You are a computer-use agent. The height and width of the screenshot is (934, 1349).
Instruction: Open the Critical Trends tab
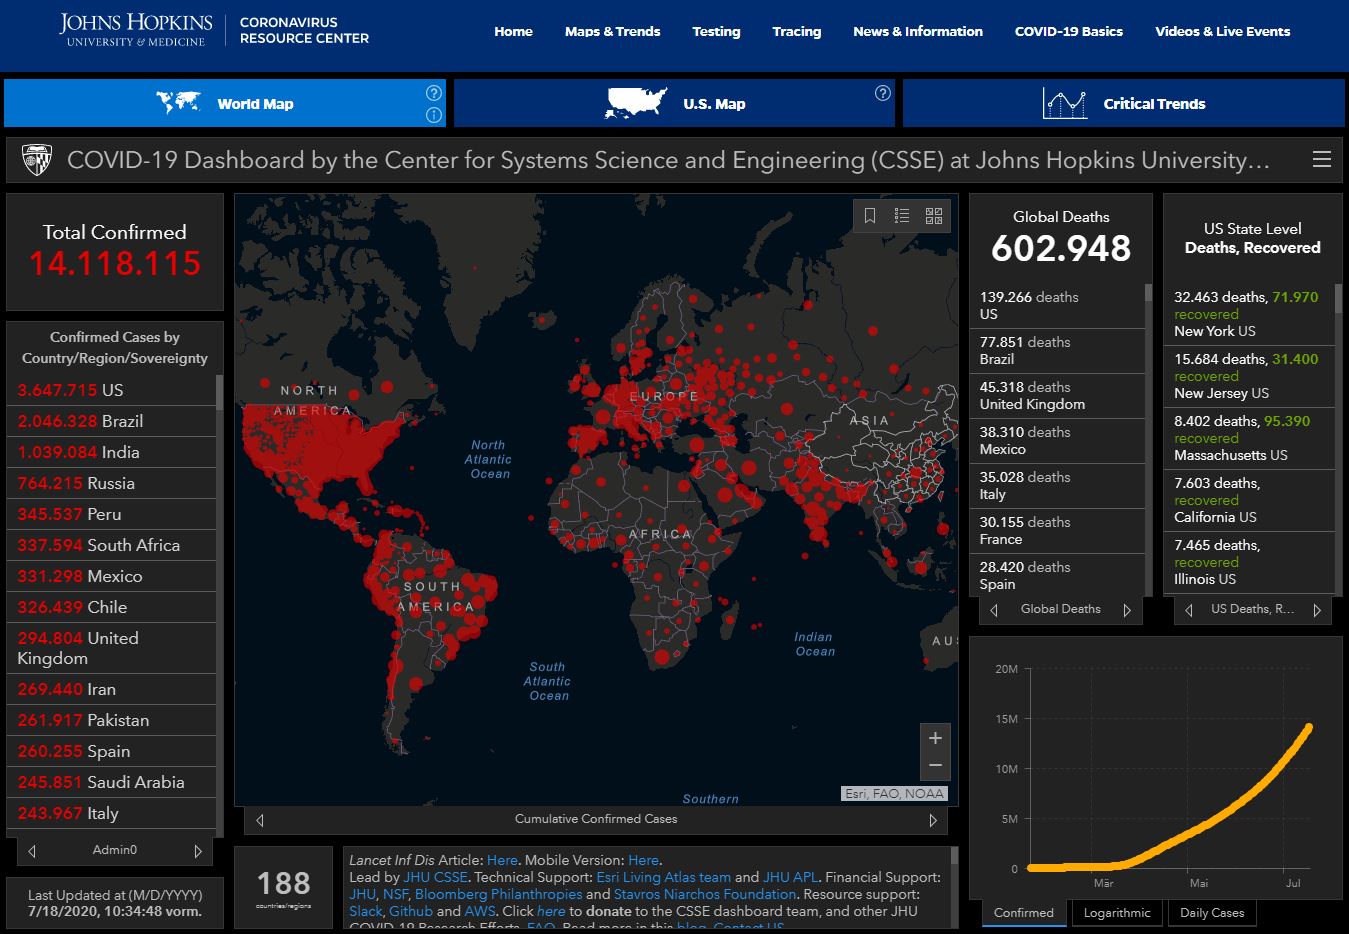(x=1123, y=103)
